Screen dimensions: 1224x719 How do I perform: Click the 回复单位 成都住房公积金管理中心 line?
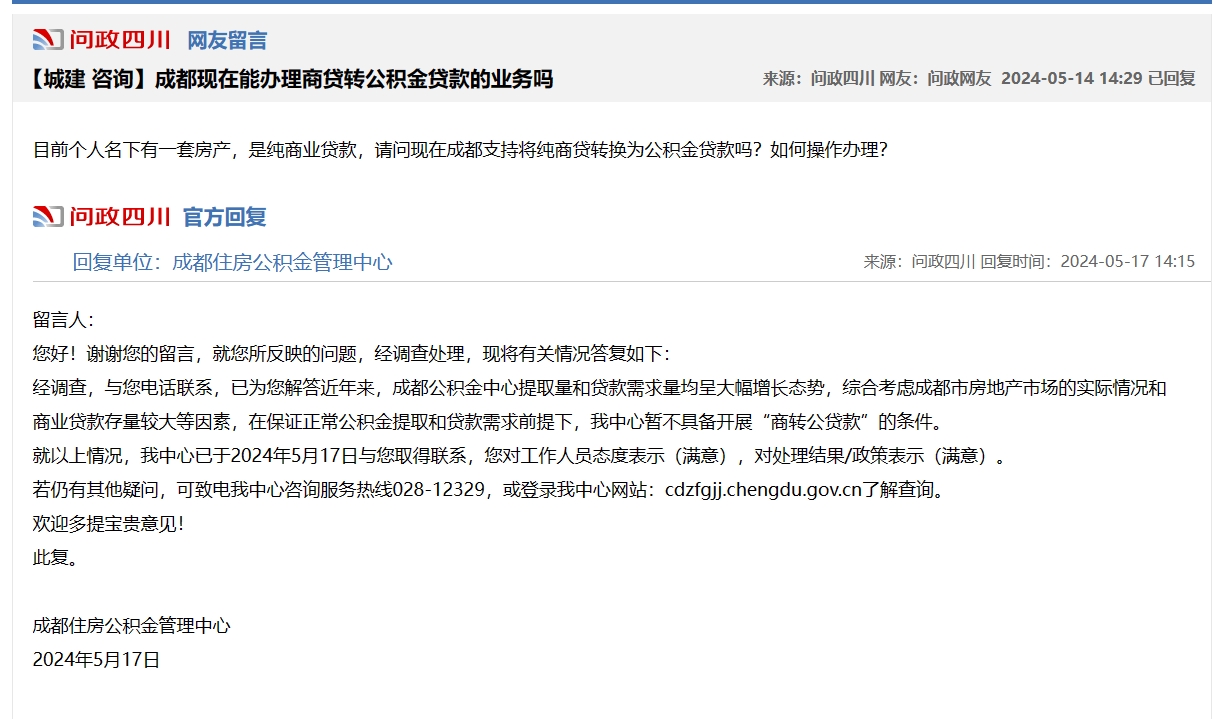click(x=232, y=262)
